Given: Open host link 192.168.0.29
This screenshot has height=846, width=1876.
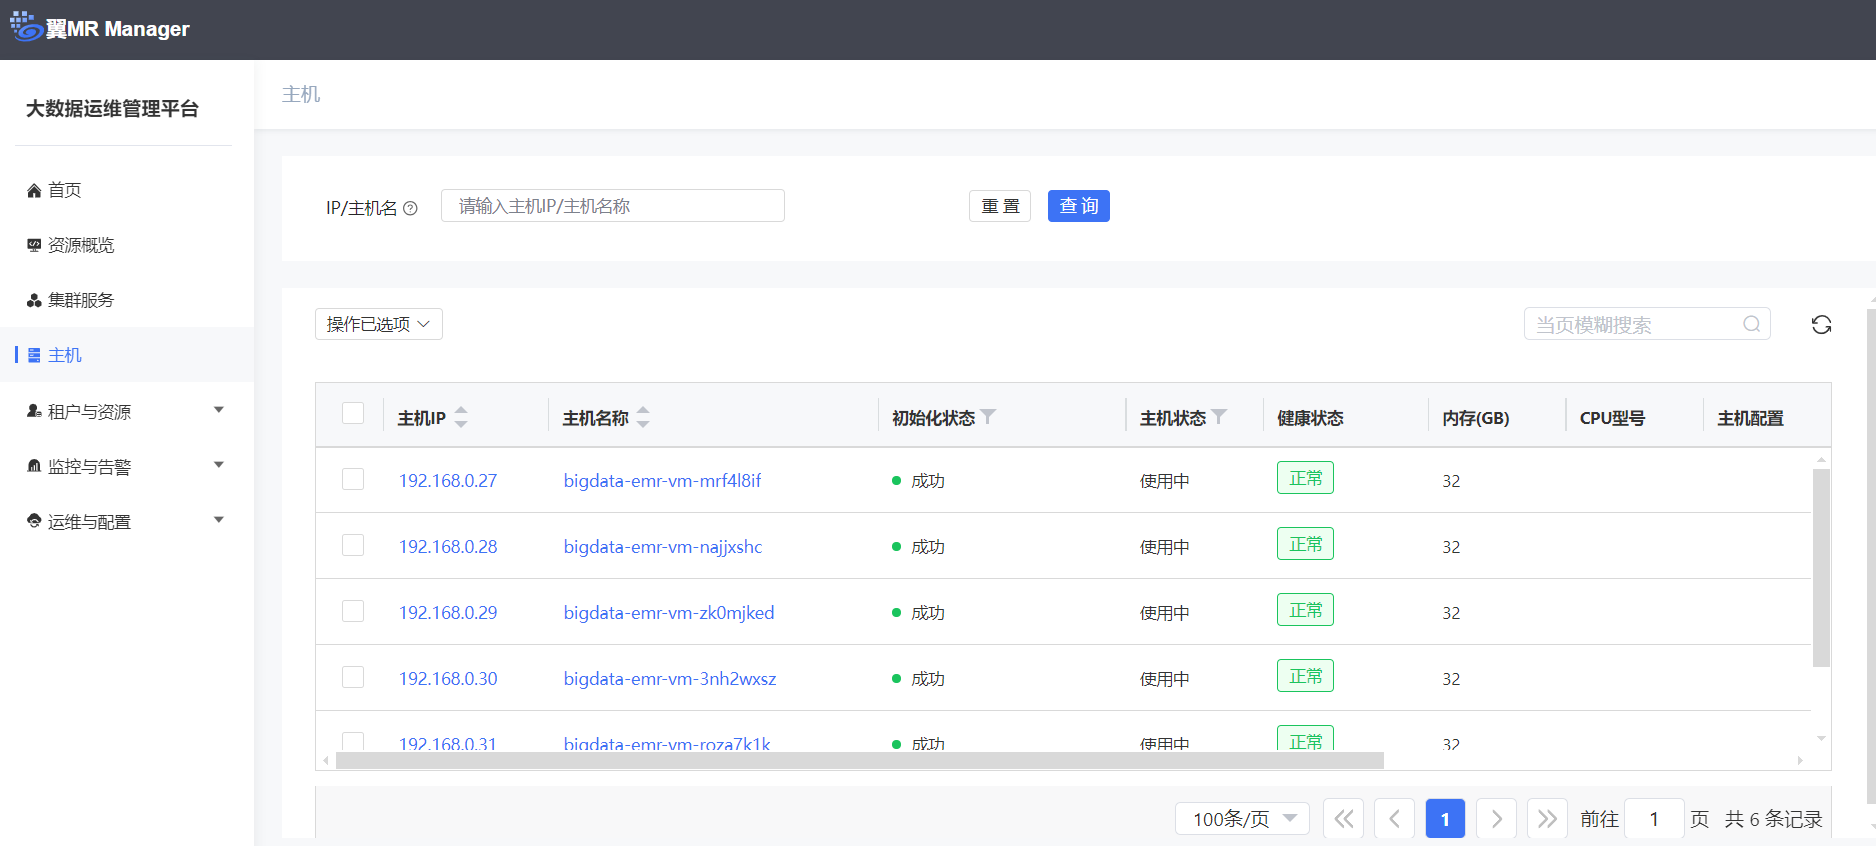Looking at the screenshot, I should pyautogui.click(x=448, y=613).
